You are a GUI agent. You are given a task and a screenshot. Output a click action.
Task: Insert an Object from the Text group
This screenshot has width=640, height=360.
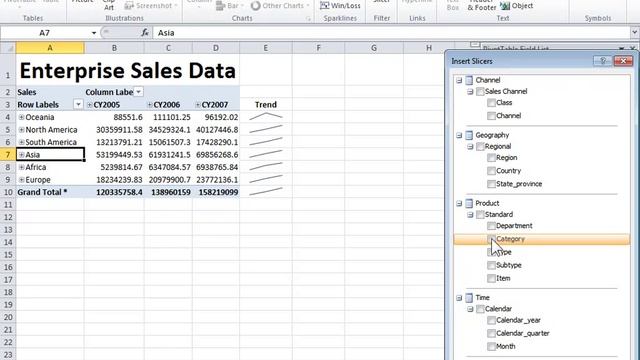click(x=517, y=6)
